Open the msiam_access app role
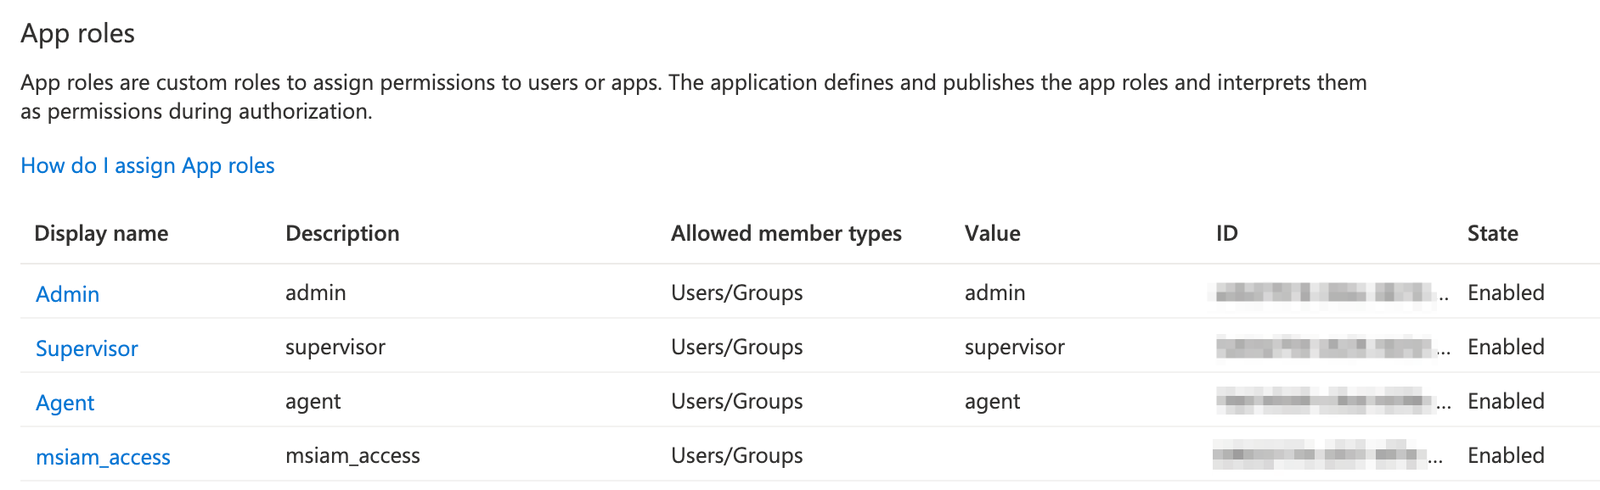Viewport: 1600px width, 490px height. point(103,457)
